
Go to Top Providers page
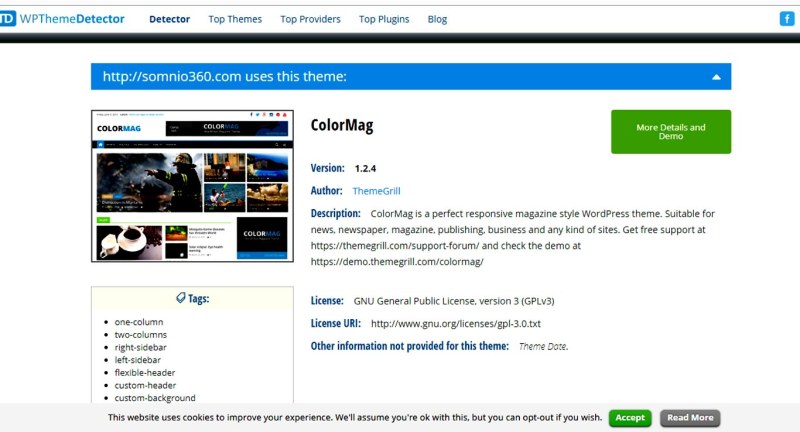[310, 19]
